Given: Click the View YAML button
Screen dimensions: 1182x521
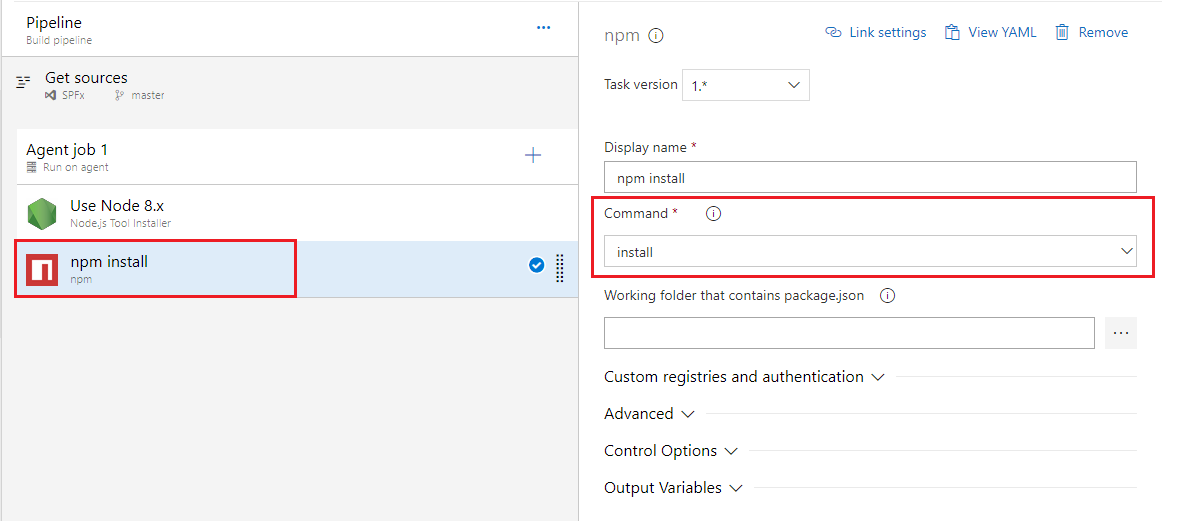Looking at the screenshot, I should [990, 33].
